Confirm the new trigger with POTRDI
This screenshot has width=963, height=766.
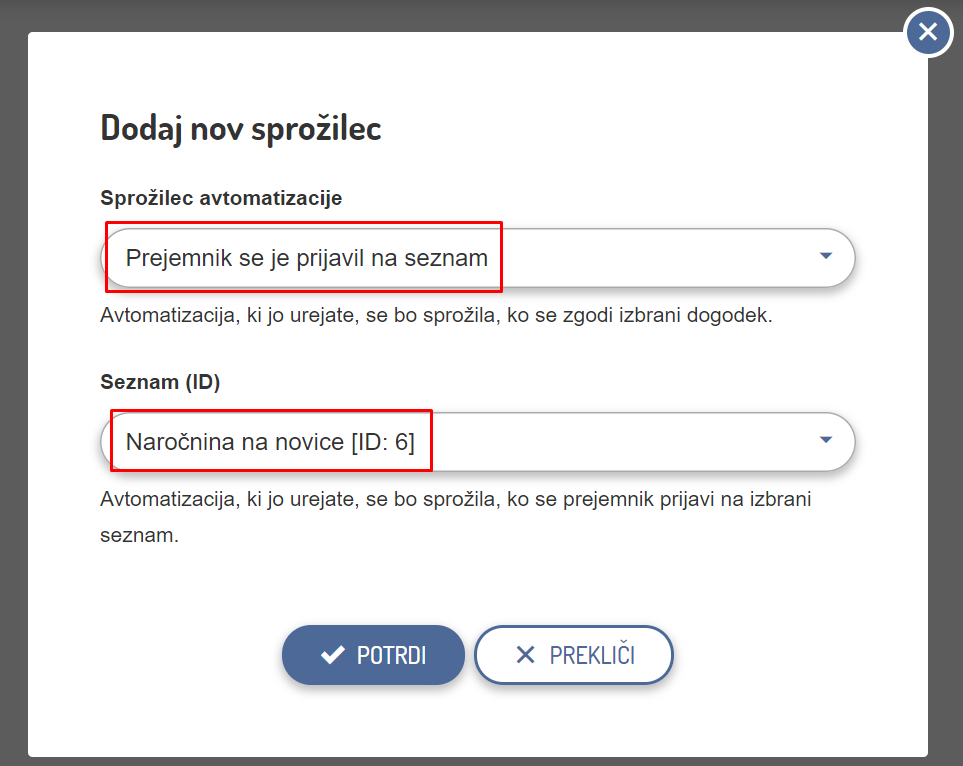pos(373,655)
